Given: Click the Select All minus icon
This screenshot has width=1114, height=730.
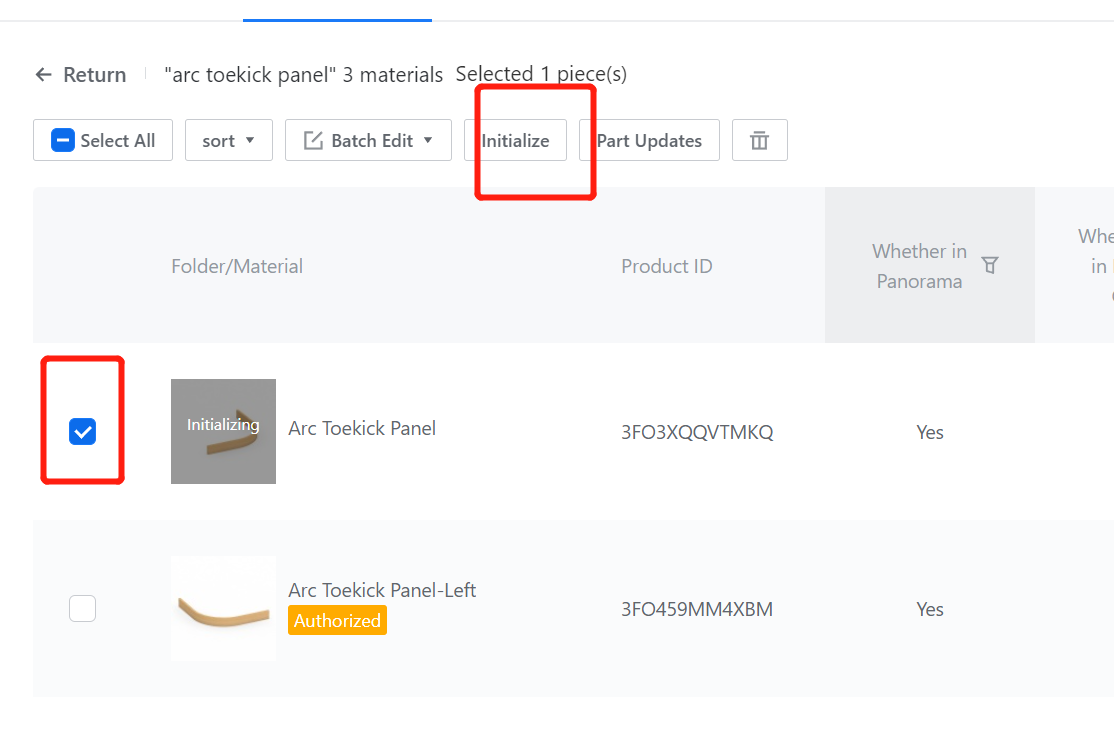Looking at the screenshot, I should pyautogui.click(x=63, y=141).
